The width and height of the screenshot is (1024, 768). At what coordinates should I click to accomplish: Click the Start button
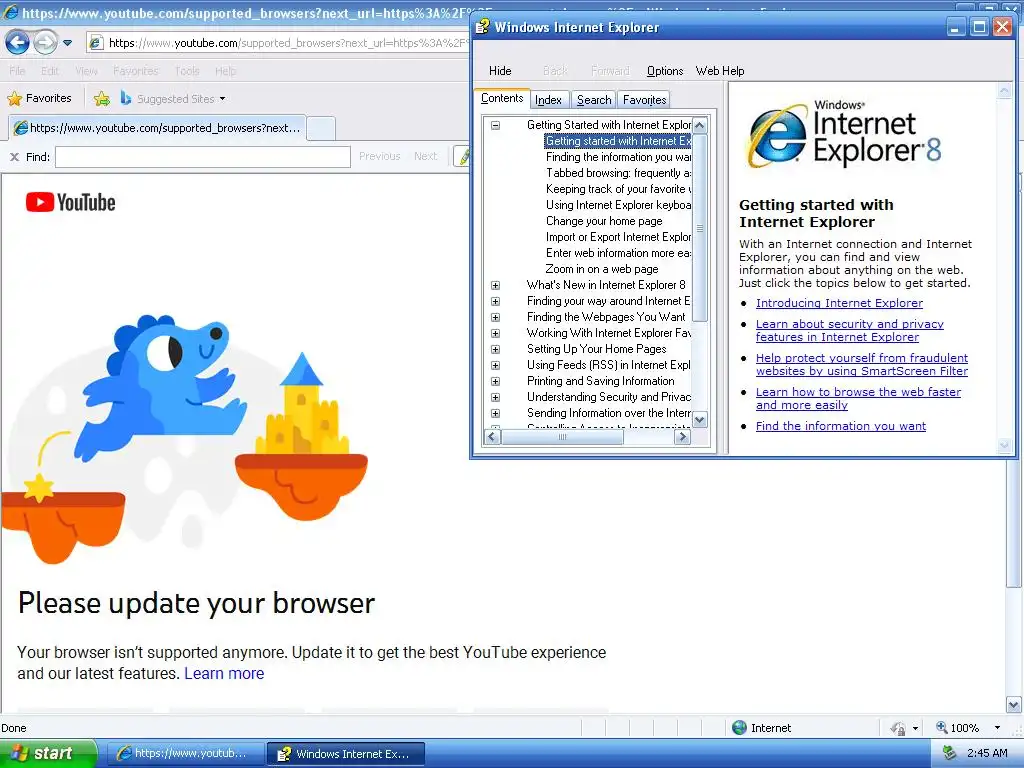[48, 754]
